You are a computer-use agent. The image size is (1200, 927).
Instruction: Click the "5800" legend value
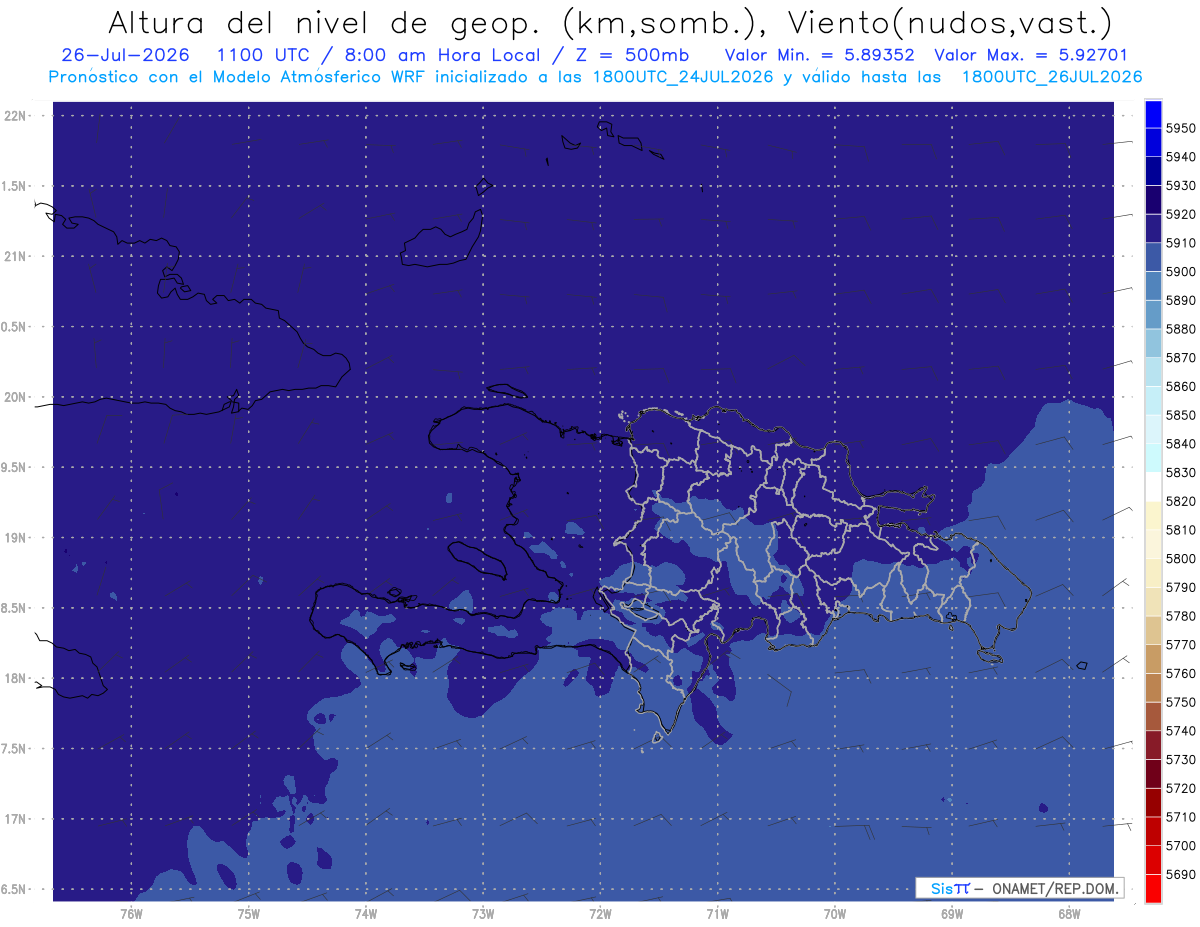click(x=1180, y=558)
